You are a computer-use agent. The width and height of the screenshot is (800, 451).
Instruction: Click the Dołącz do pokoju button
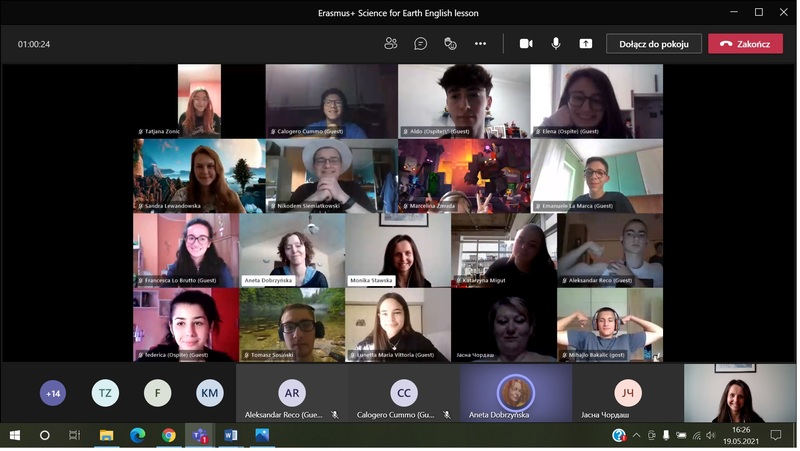pyautogui.click(x=653, y=44)
